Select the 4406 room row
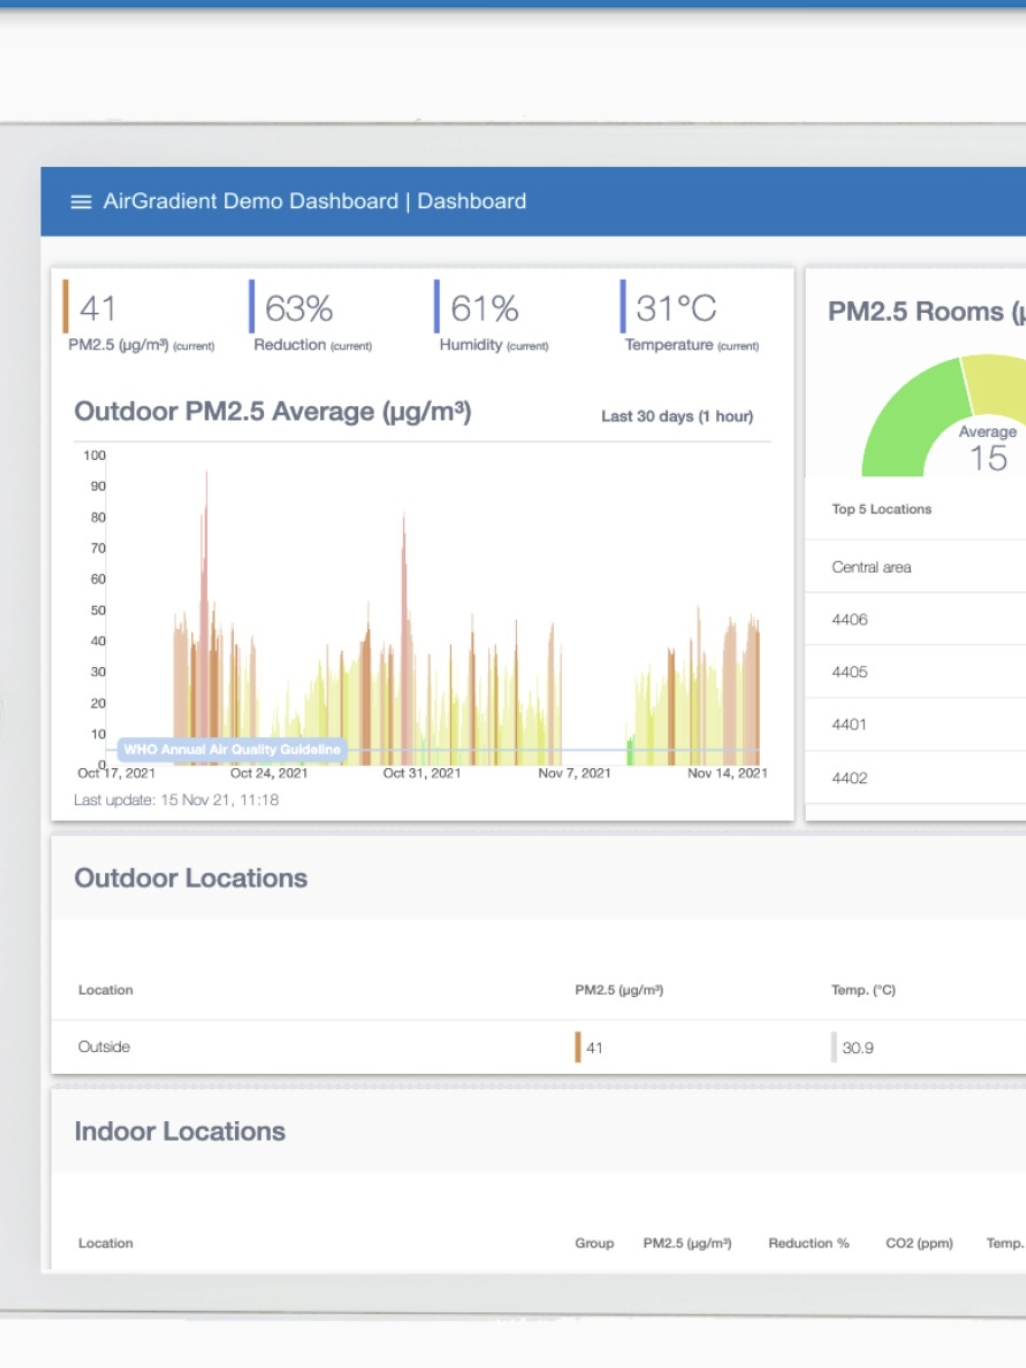The image size is (1026, 1368). pyautogui.click(x=916, y=620)
